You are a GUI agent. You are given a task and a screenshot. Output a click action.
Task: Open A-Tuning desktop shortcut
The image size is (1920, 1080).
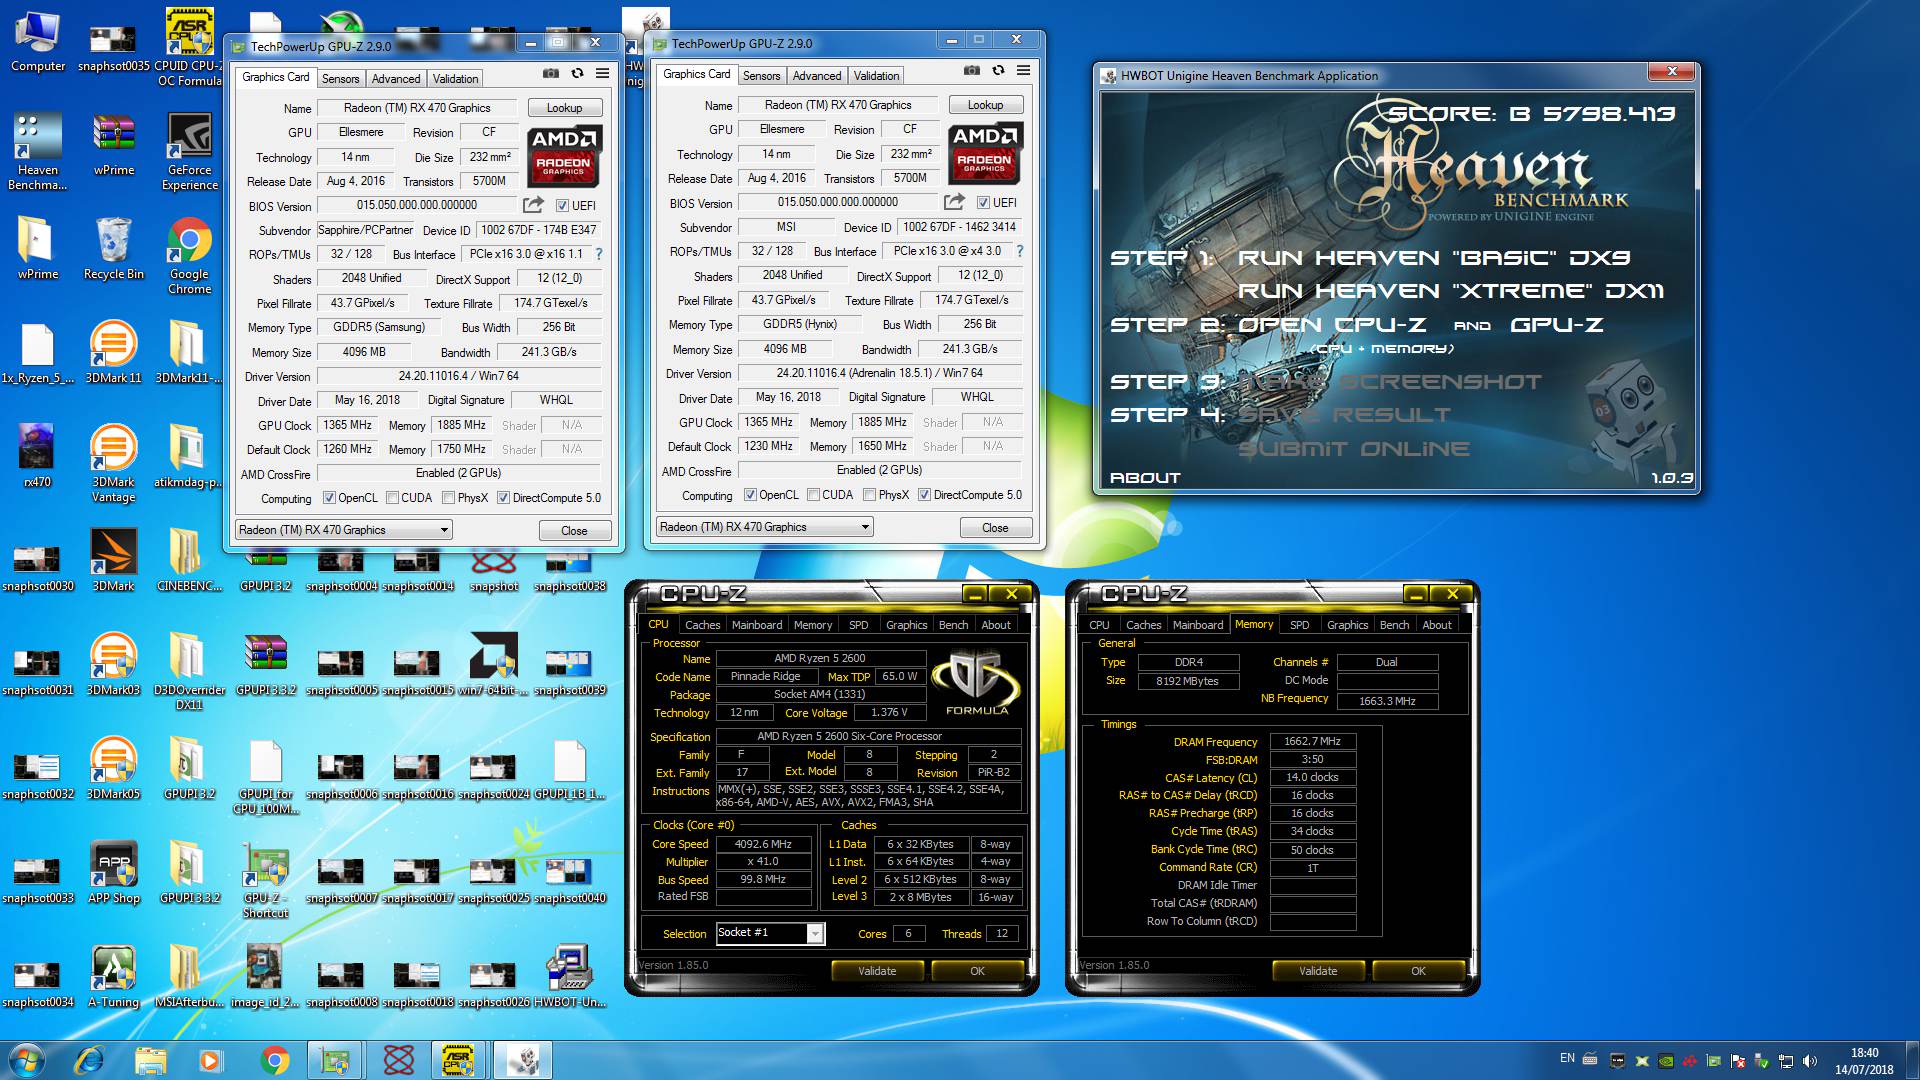(x=114, y=976)
